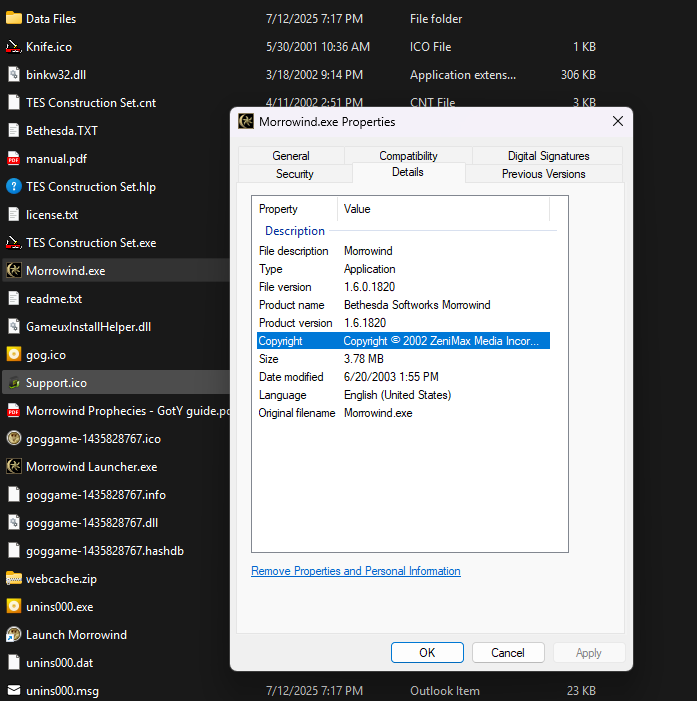Image resolution: width=697 pixels, height=701 pixels.
Task: Click the Description group heading
Action: [295, 231]
